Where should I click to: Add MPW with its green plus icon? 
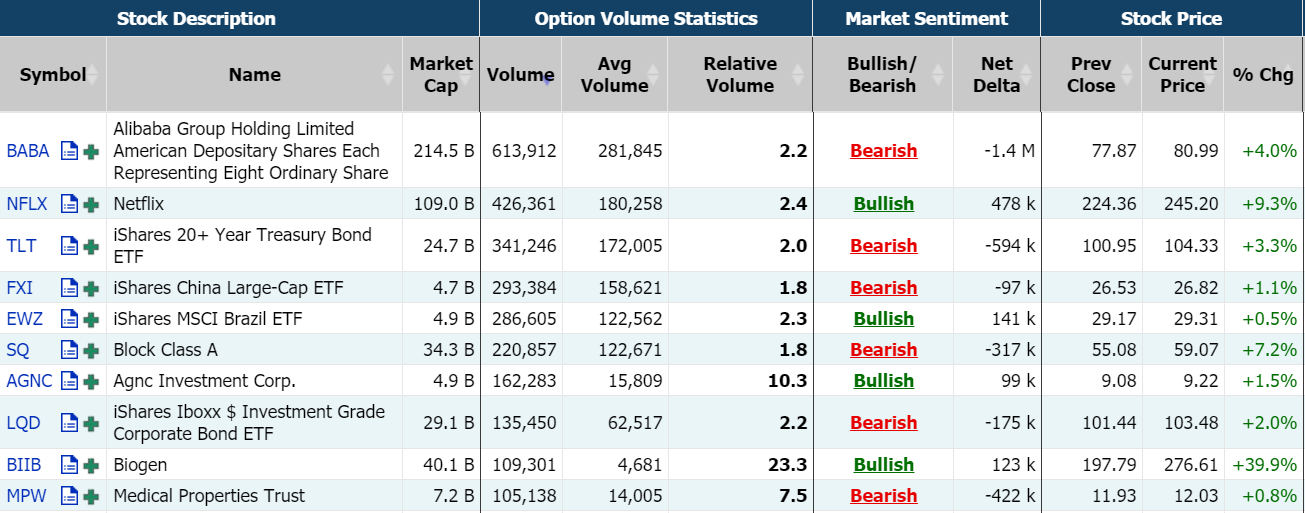(x=91, y=496)
